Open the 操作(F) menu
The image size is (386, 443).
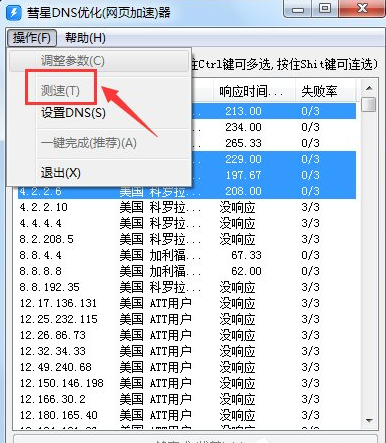(32, 38)
